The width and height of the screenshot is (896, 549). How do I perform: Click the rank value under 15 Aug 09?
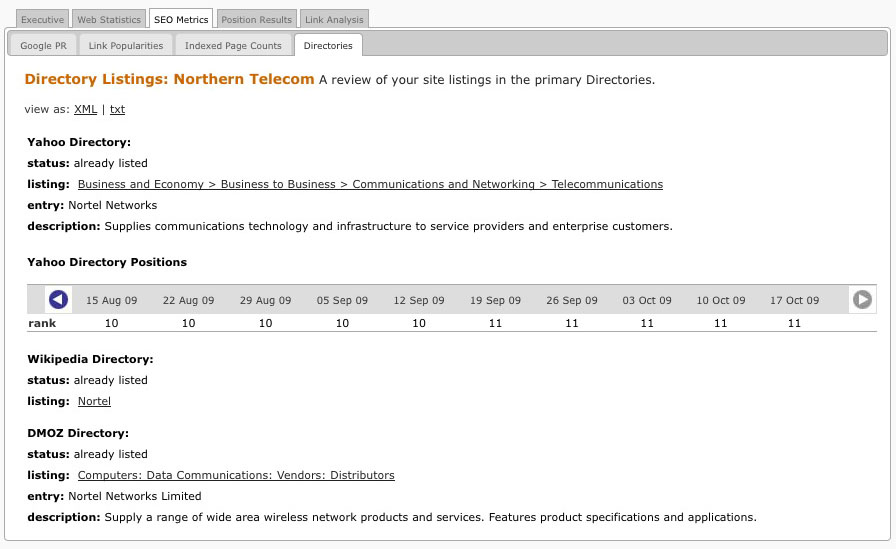pyautogui.click(x=111, y=323)
